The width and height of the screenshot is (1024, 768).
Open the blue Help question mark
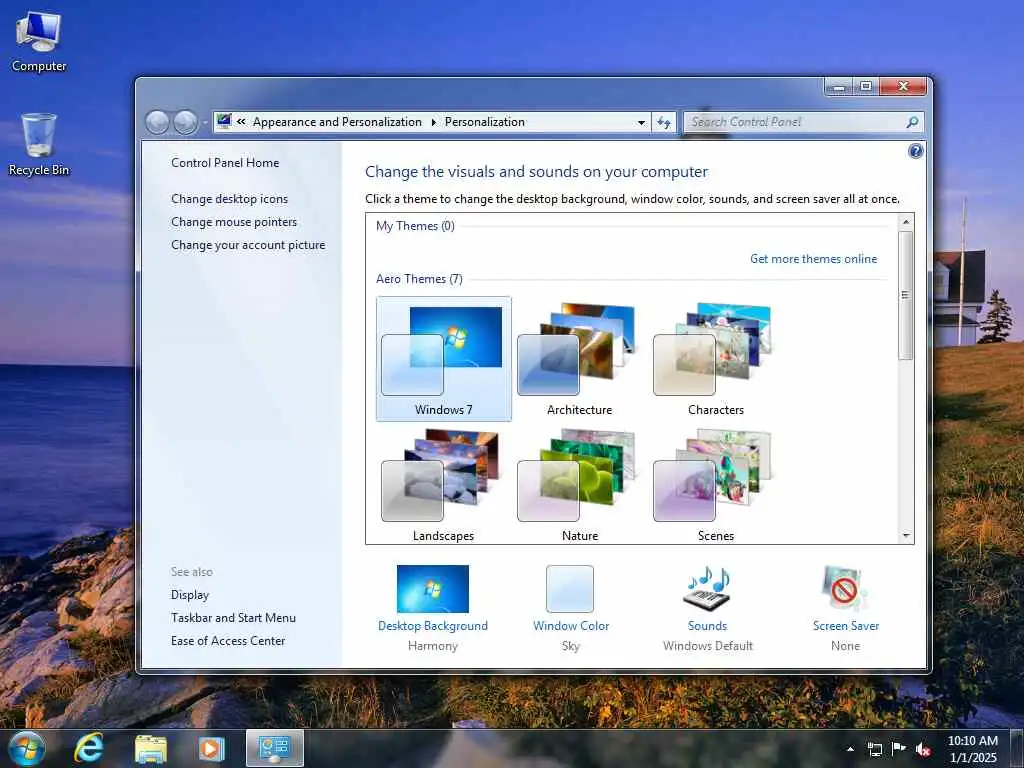[916, 152]
